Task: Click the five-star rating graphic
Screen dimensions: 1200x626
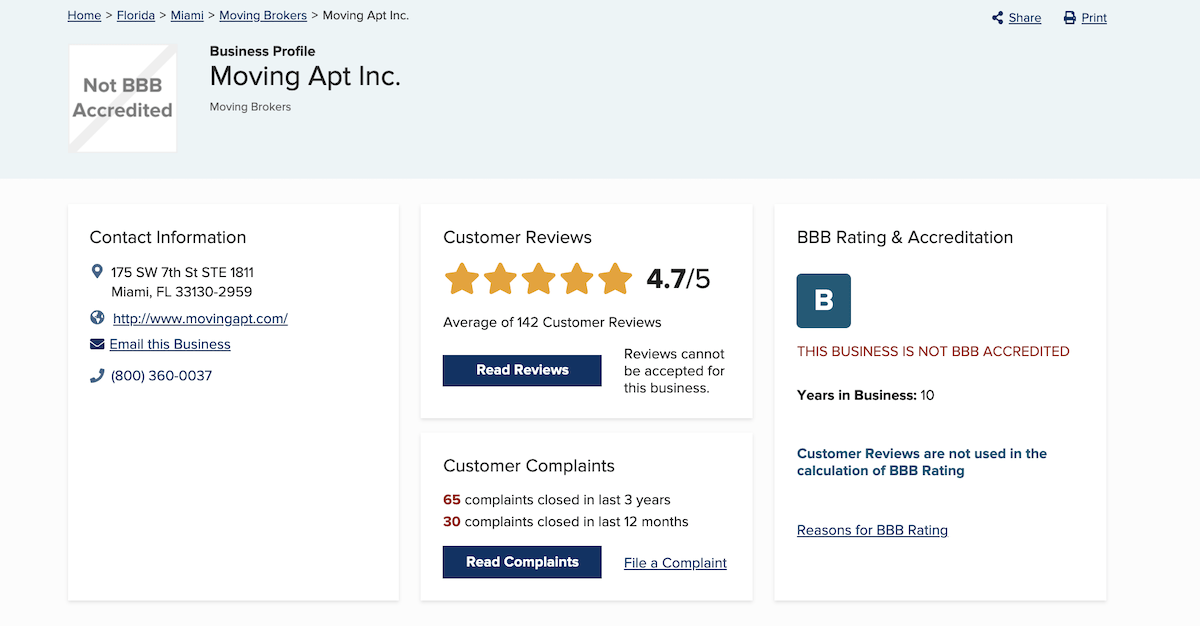Action: (x=538, y=279)
